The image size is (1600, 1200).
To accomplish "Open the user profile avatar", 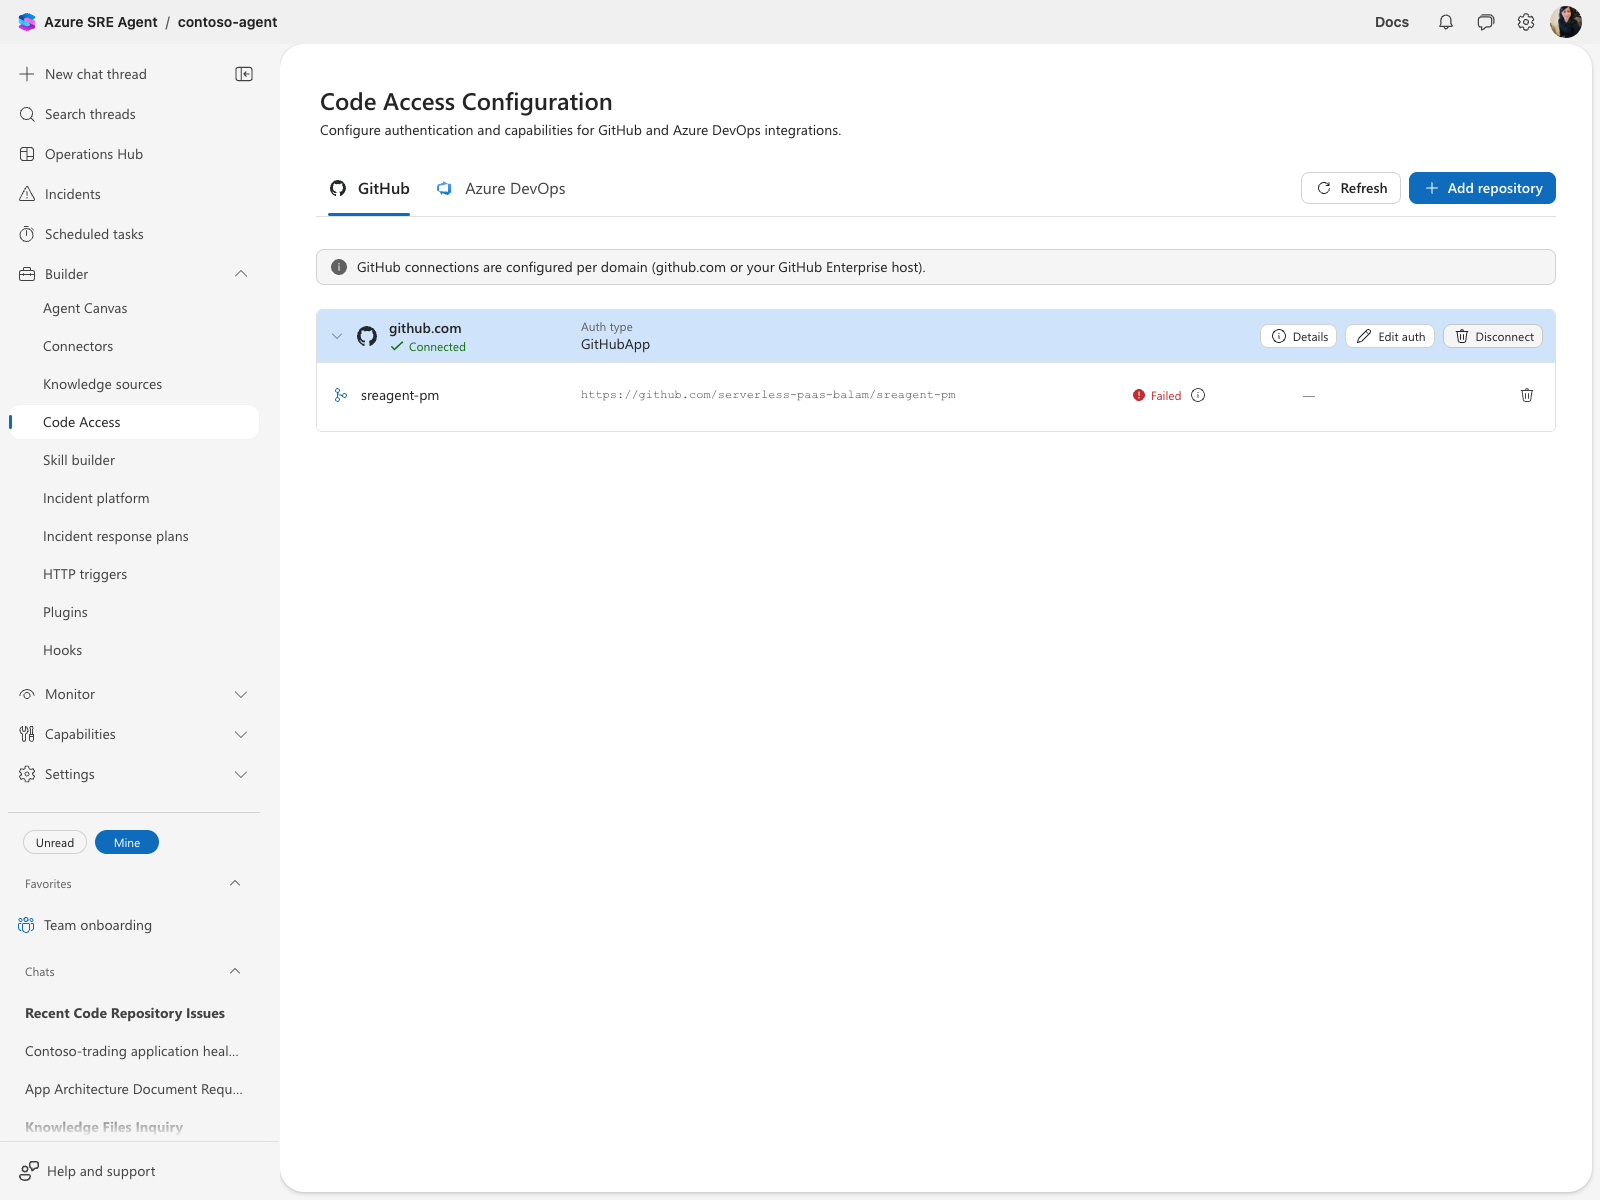I will point(1566,22).
